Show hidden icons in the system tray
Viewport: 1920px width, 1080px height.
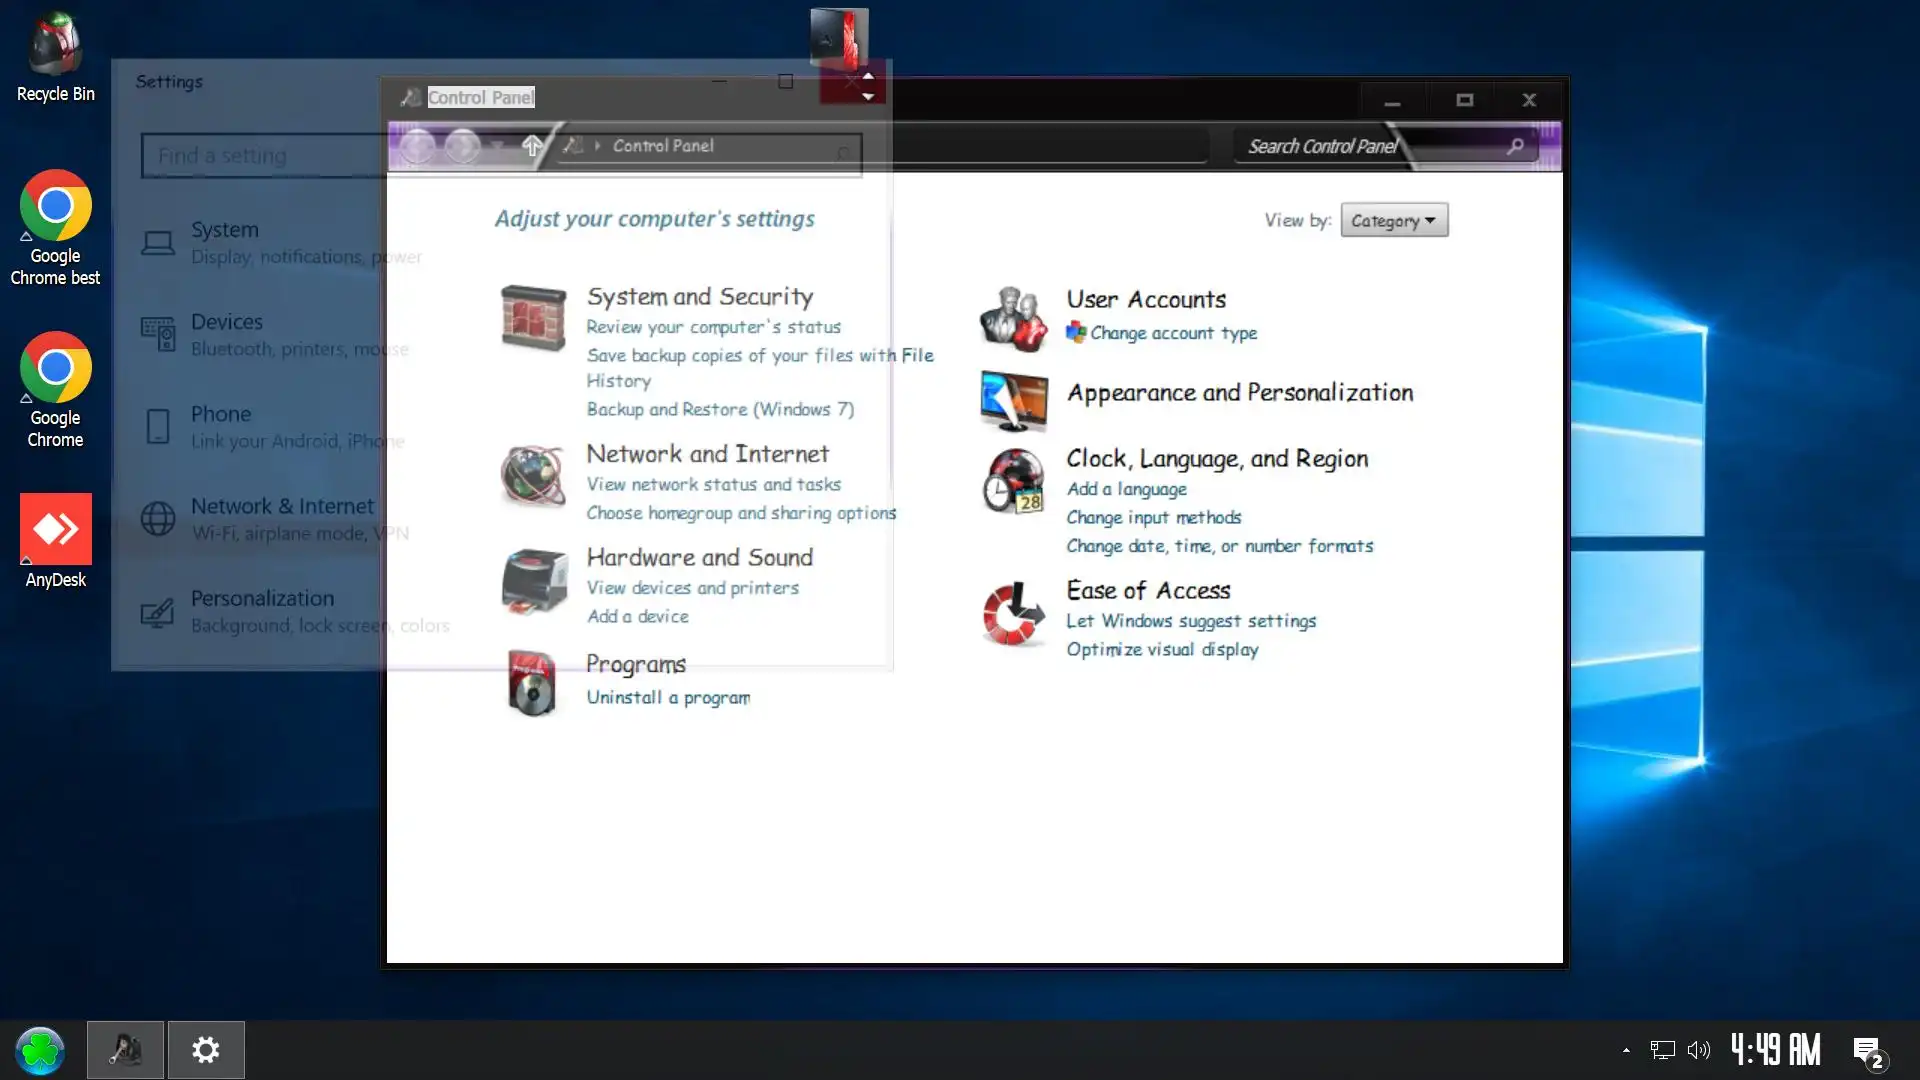(1626, 1050)
